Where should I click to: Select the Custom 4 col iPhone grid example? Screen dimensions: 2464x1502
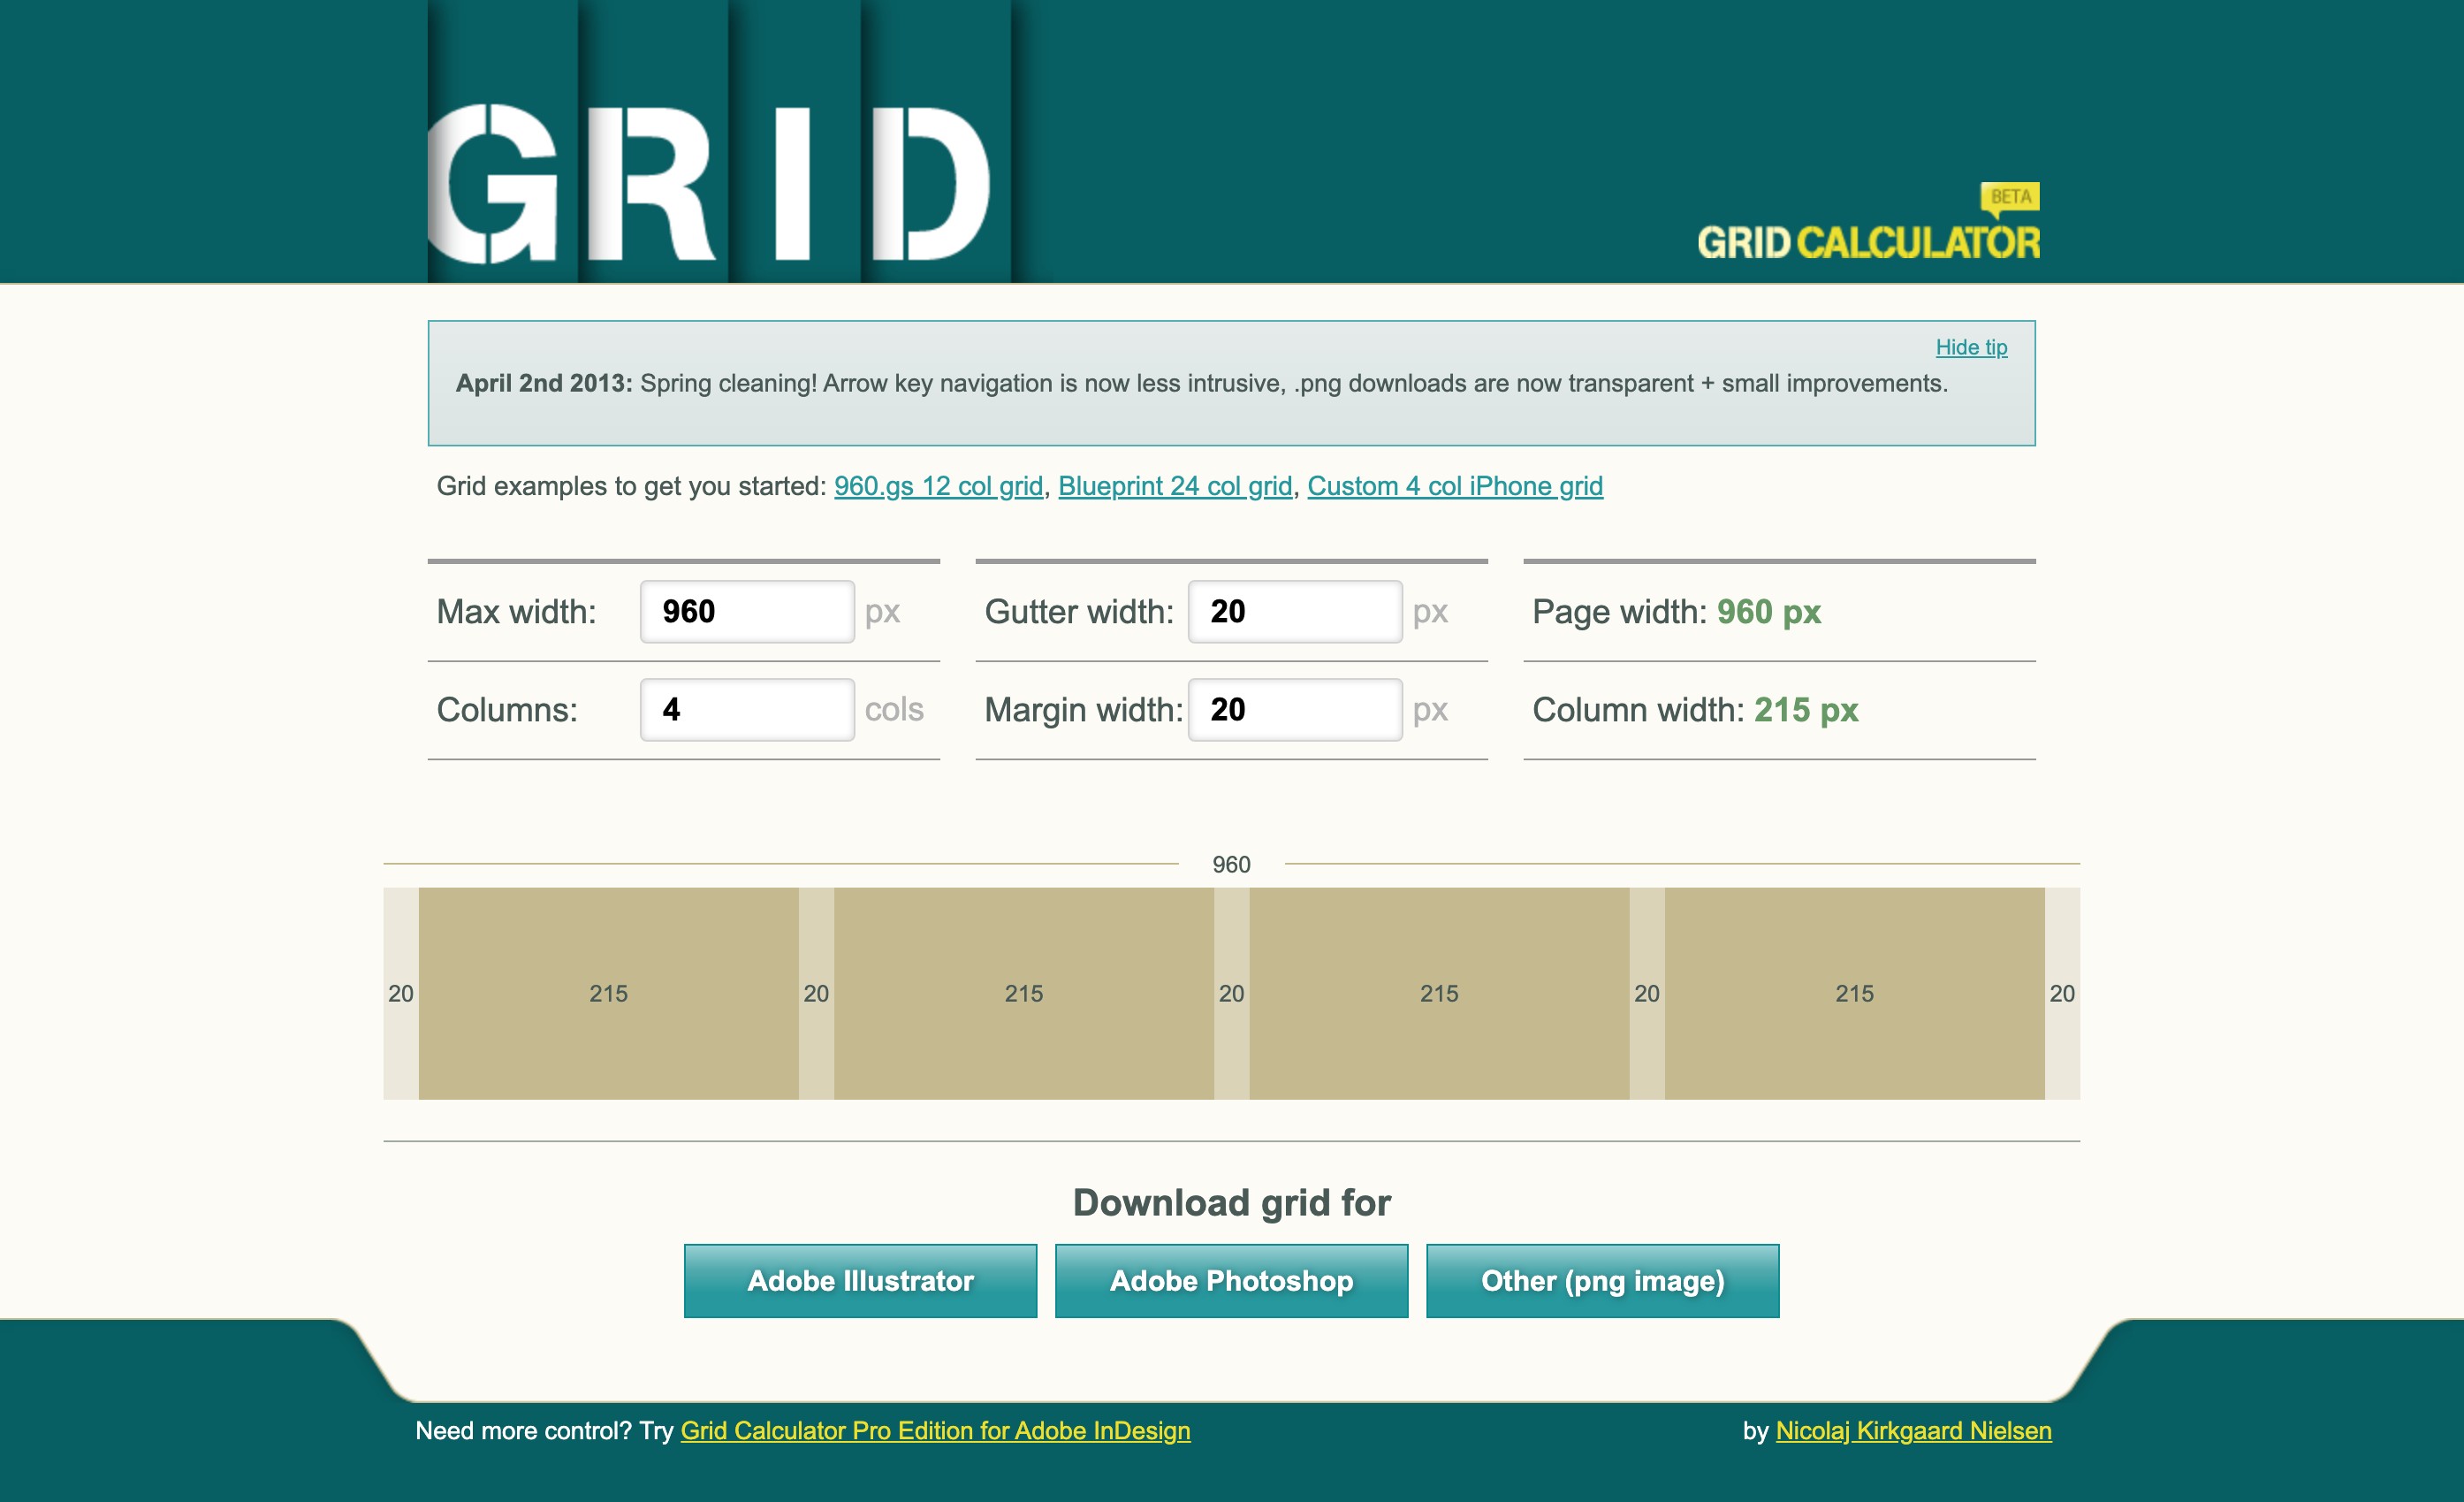coord(1454,486)
